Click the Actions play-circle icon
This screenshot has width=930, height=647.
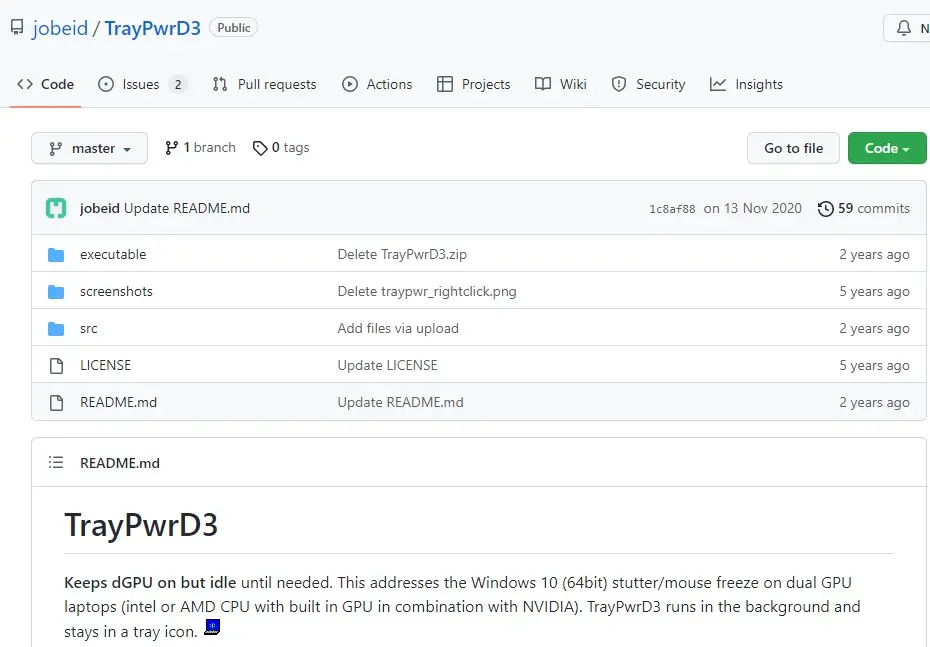350,84
